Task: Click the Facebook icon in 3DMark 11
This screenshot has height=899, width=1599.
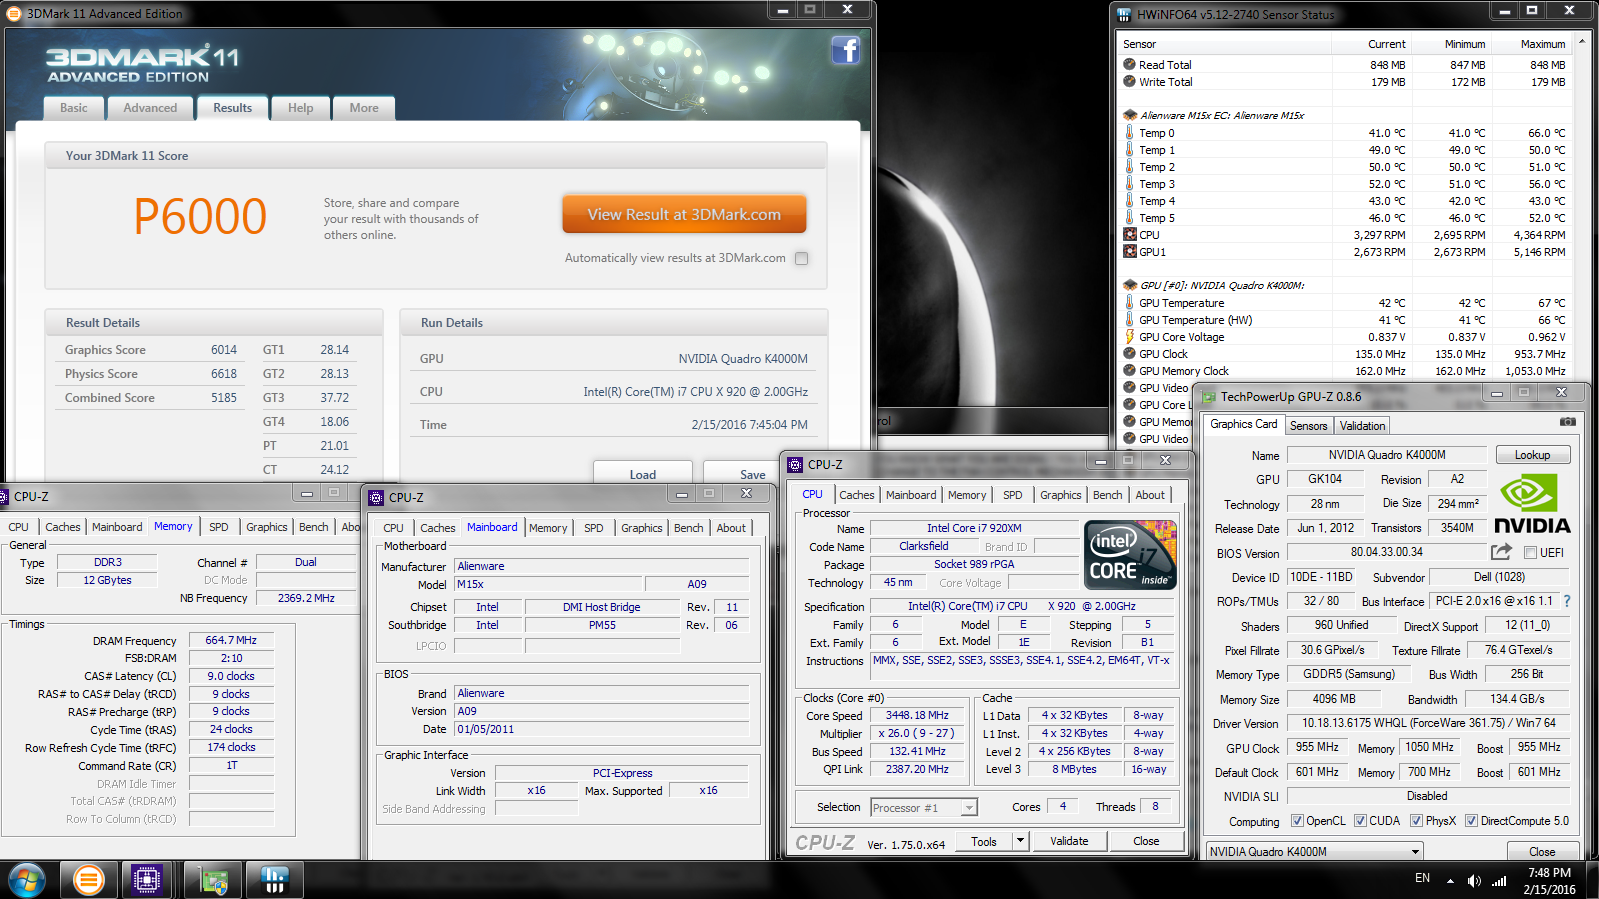Action: pyautogui.click(x=845, y=50)
